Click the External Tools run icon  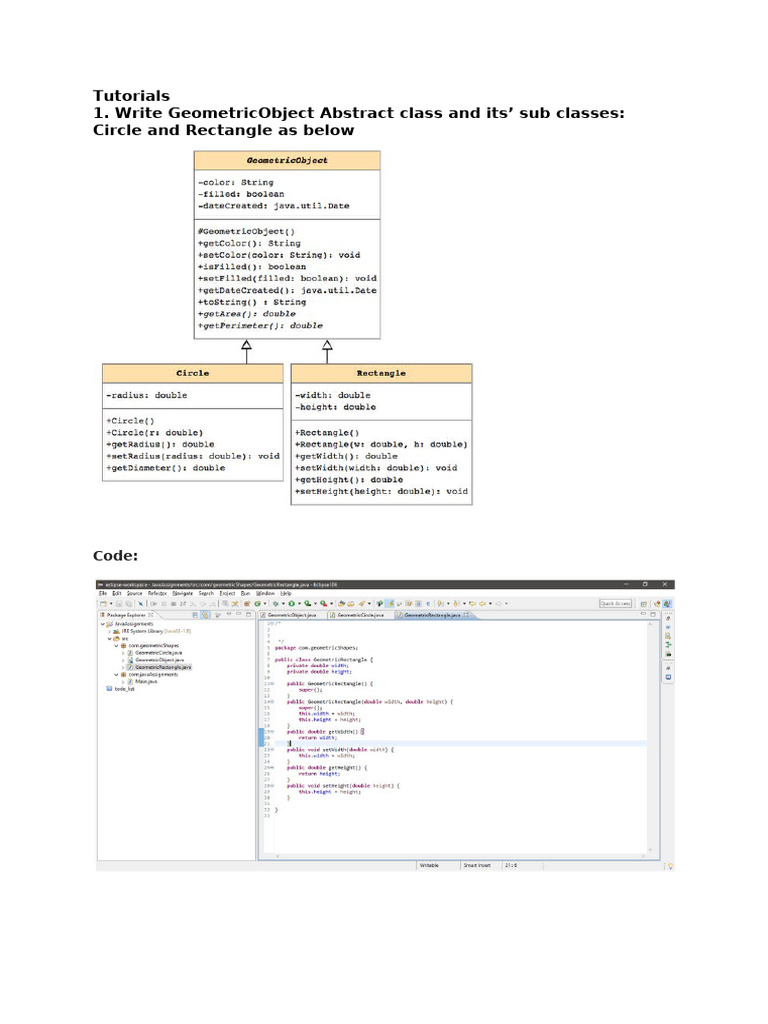(x=323, y=603)
